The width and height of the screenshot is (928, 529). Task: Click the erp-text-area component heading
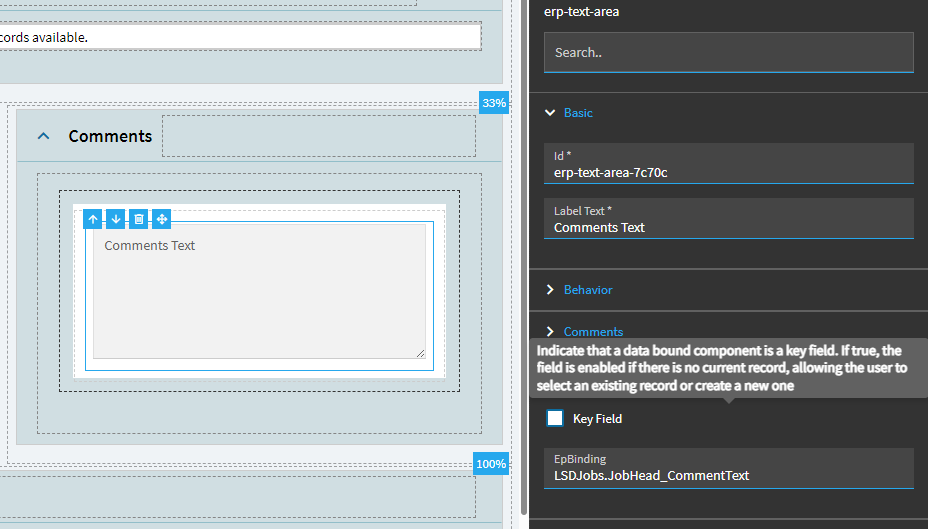tap(581, 11)
